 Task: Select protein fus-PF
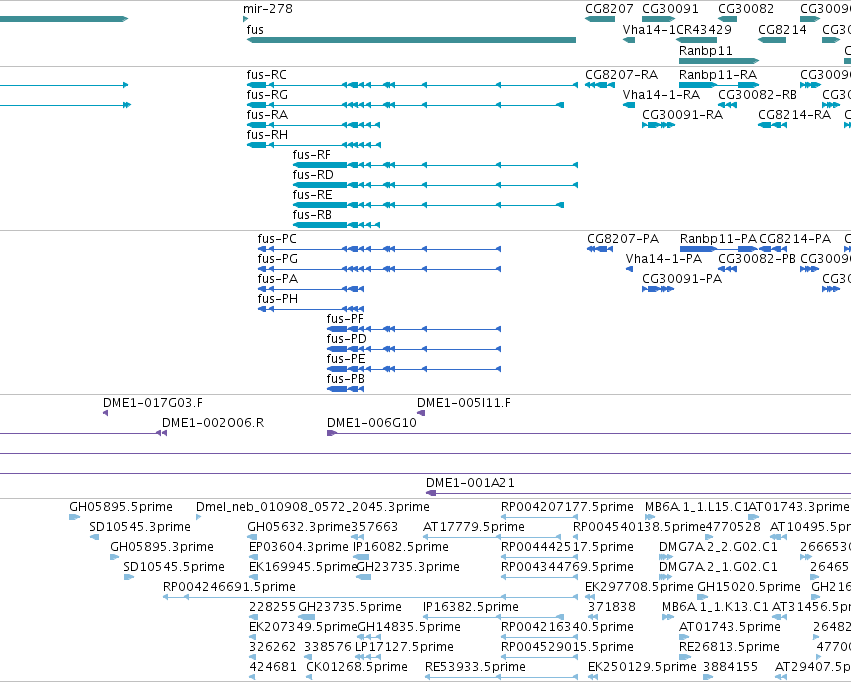pos(414,329)
